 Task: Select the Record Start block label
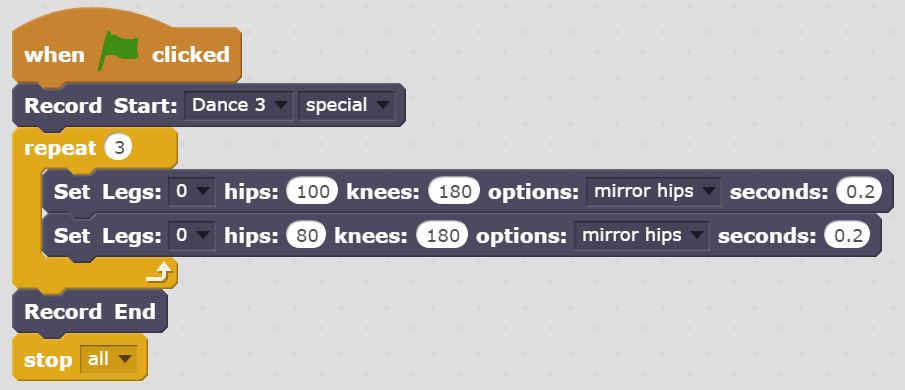pyautogui.click(x=100, y=106)
